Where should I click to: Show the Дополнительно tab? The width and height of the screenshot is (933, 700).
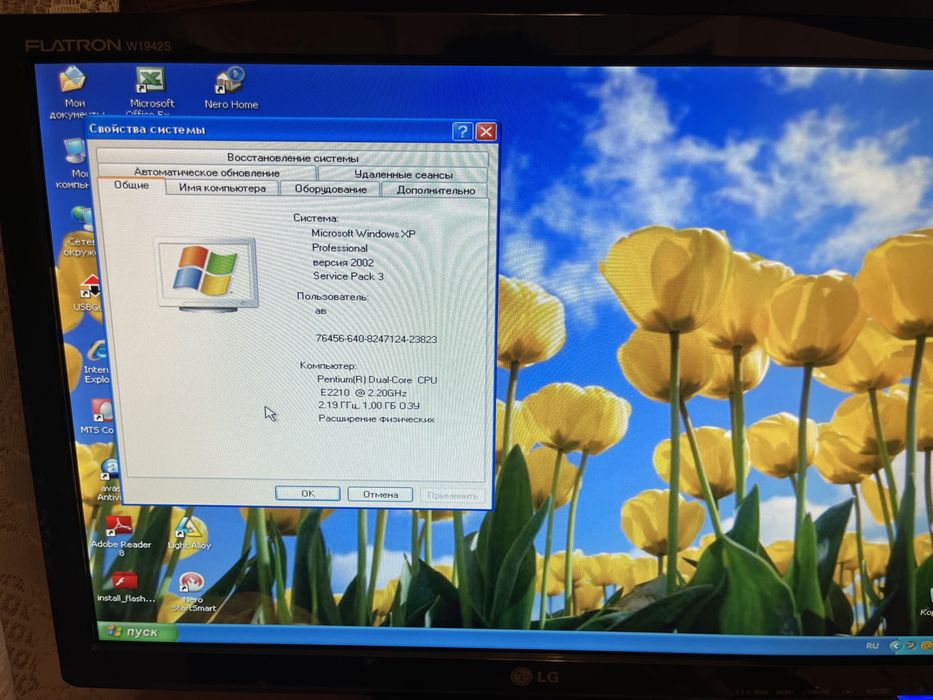(x=436, y=190)
